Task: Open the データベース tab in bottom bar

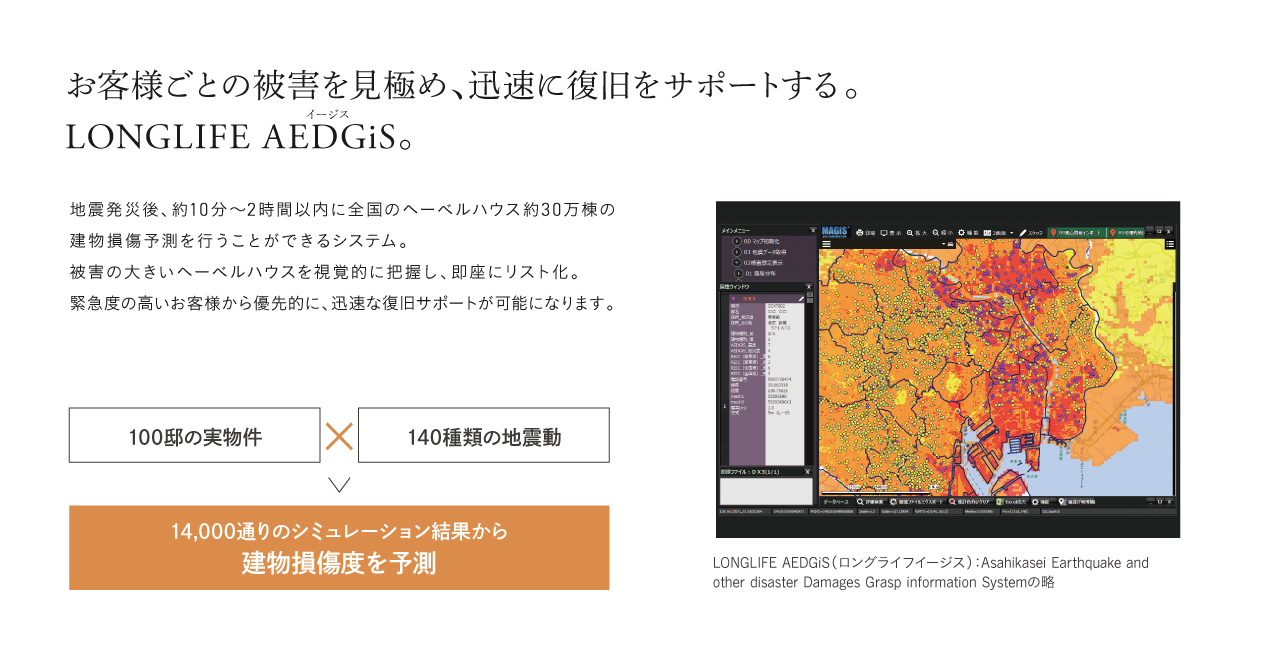Action: tap(836, 501)
